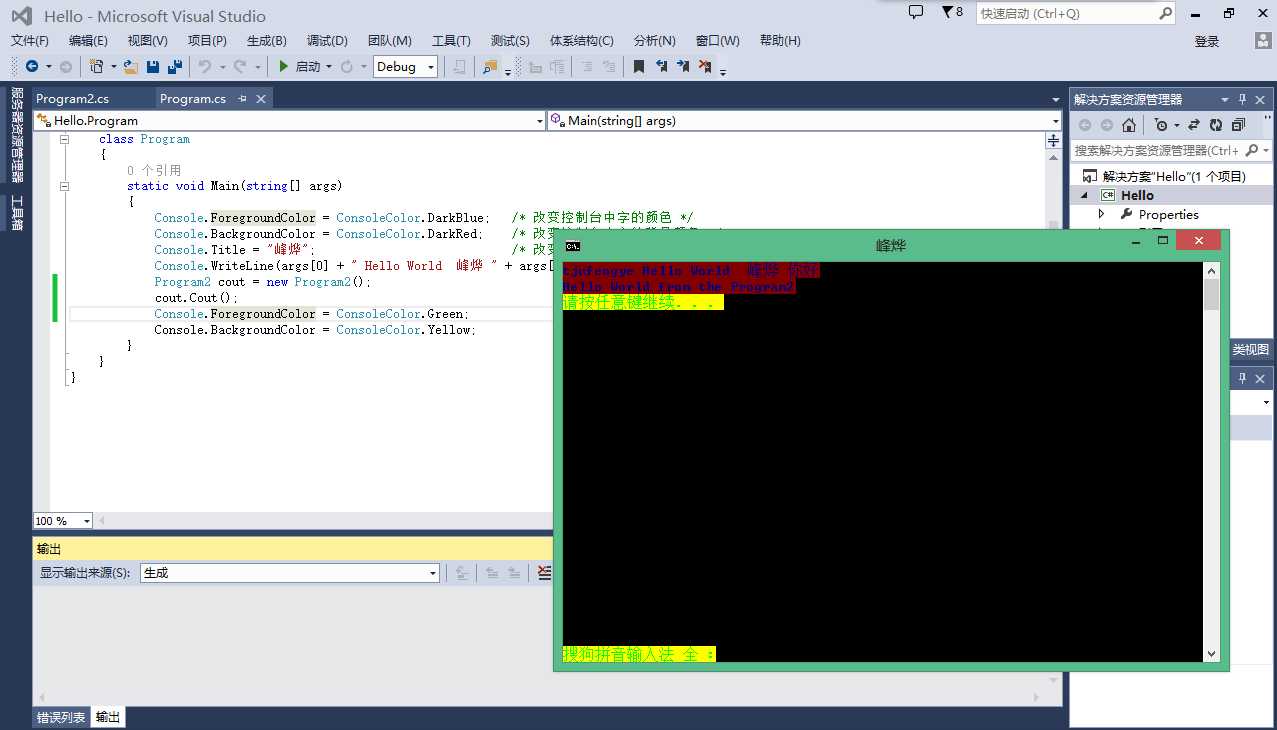Open the 生成(B) menu
This screenshot has height=730, width=1277.
coord(267,41)
